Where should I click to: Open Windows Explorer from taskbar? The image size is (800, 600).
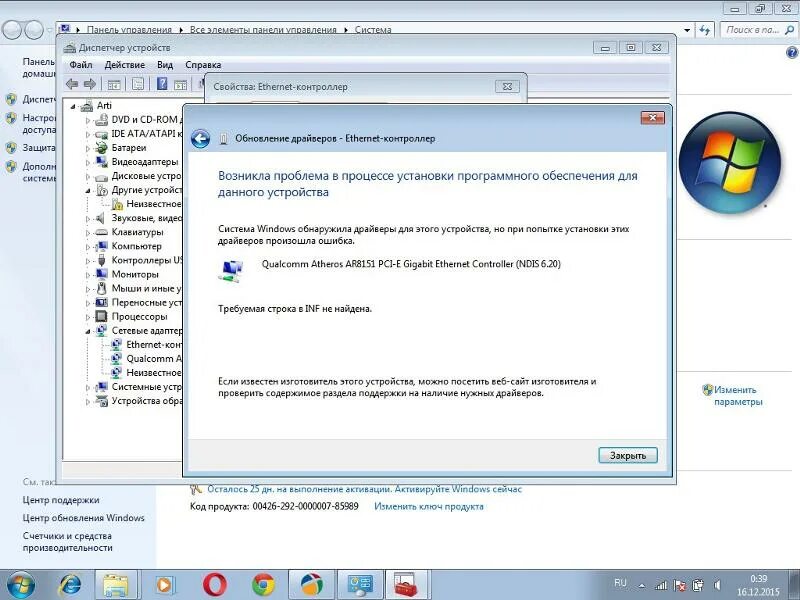[x=116, y=585]
